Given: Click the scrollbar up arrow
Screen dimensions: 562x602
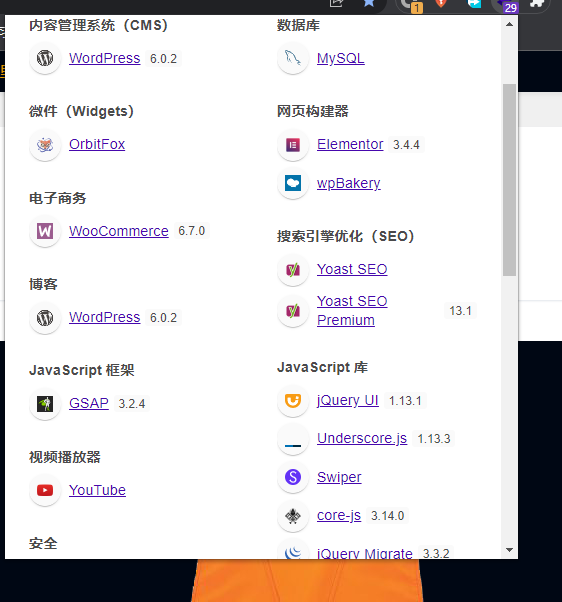Looking at the screenshot, I should click(509, 24).
